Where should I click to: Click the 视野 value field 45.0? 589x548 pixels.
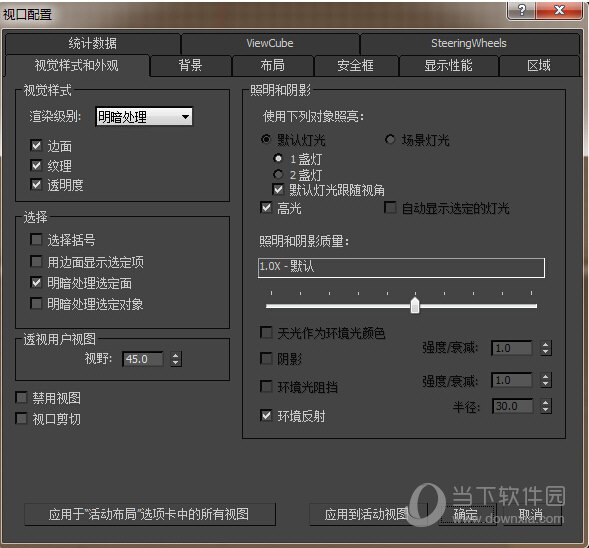[x=143, y=359]
